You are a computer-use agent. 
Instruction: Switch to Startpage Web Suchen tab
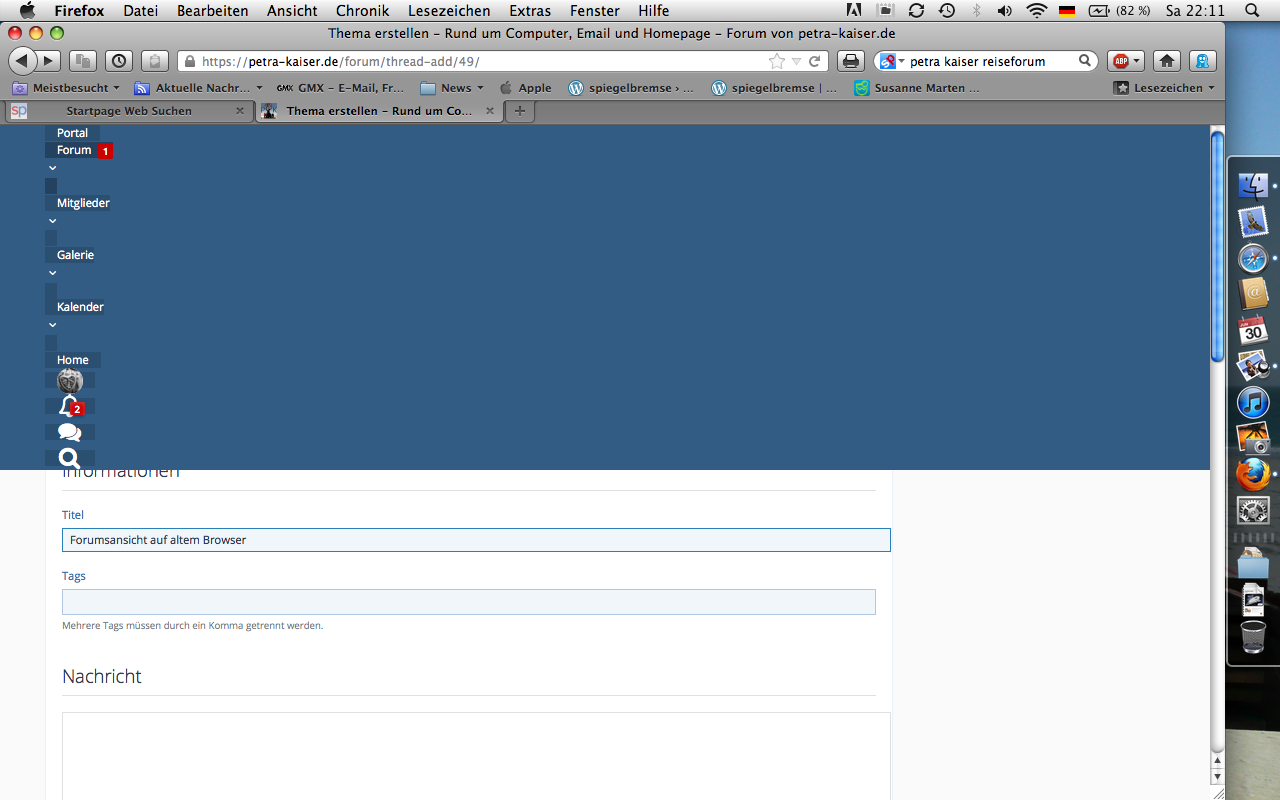128,111
